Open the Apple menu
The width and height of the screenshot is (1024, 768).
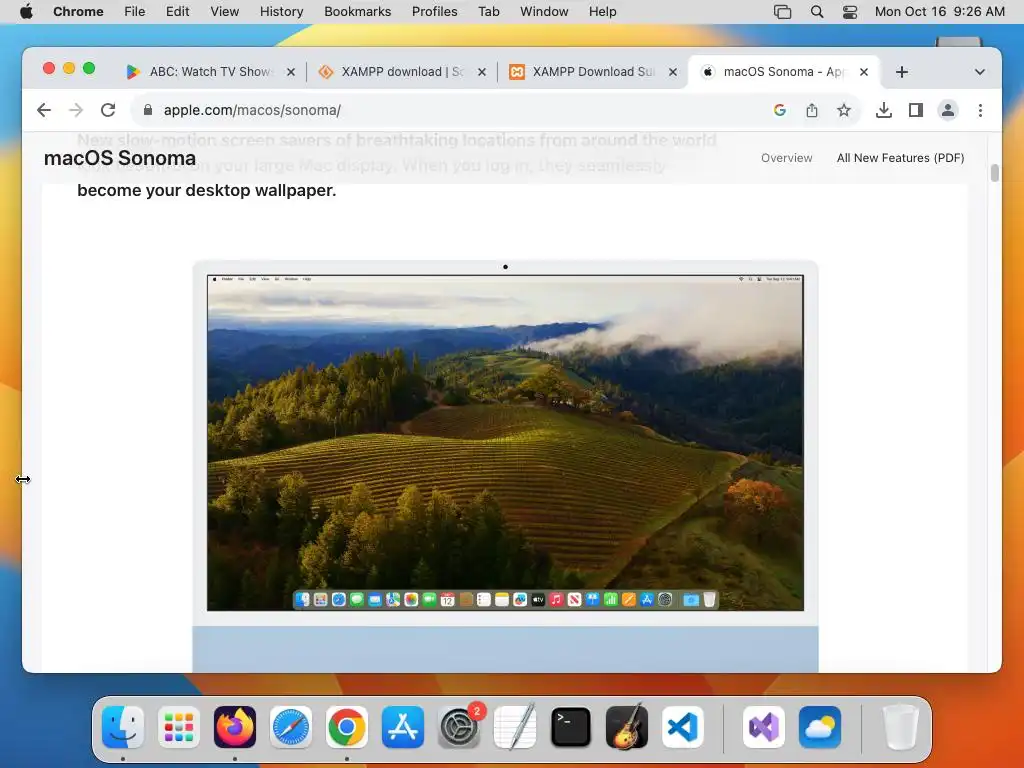[26, 12]
